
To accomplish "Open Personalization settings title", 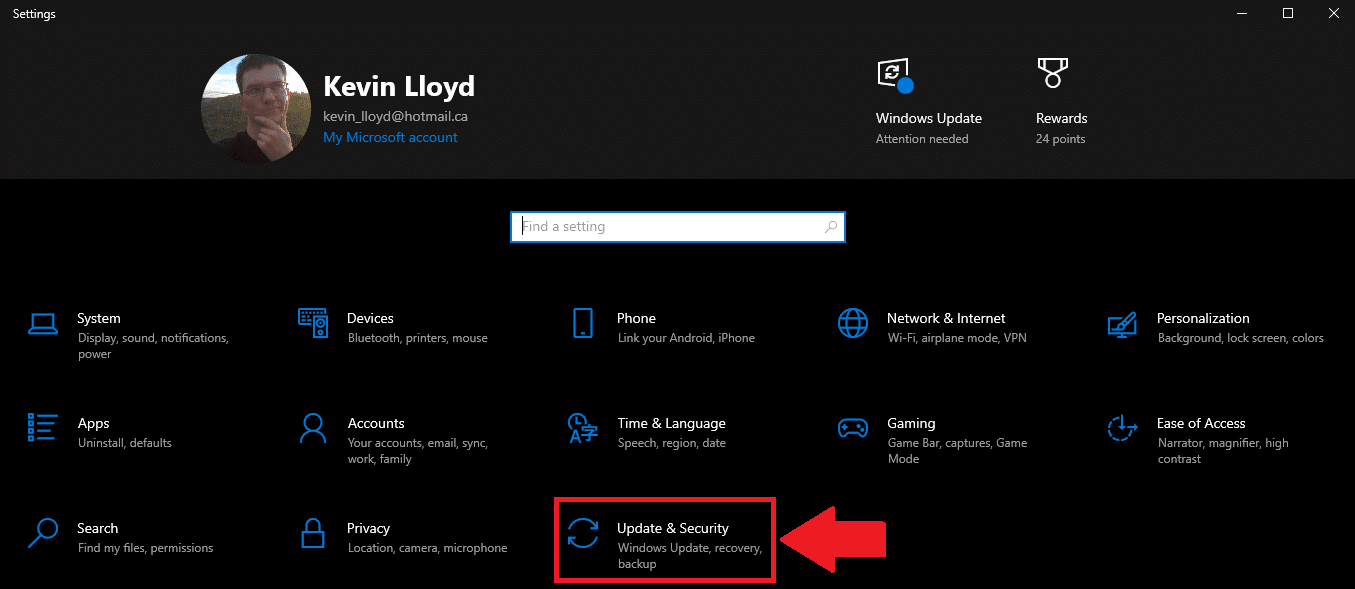I will [1203, 318].
